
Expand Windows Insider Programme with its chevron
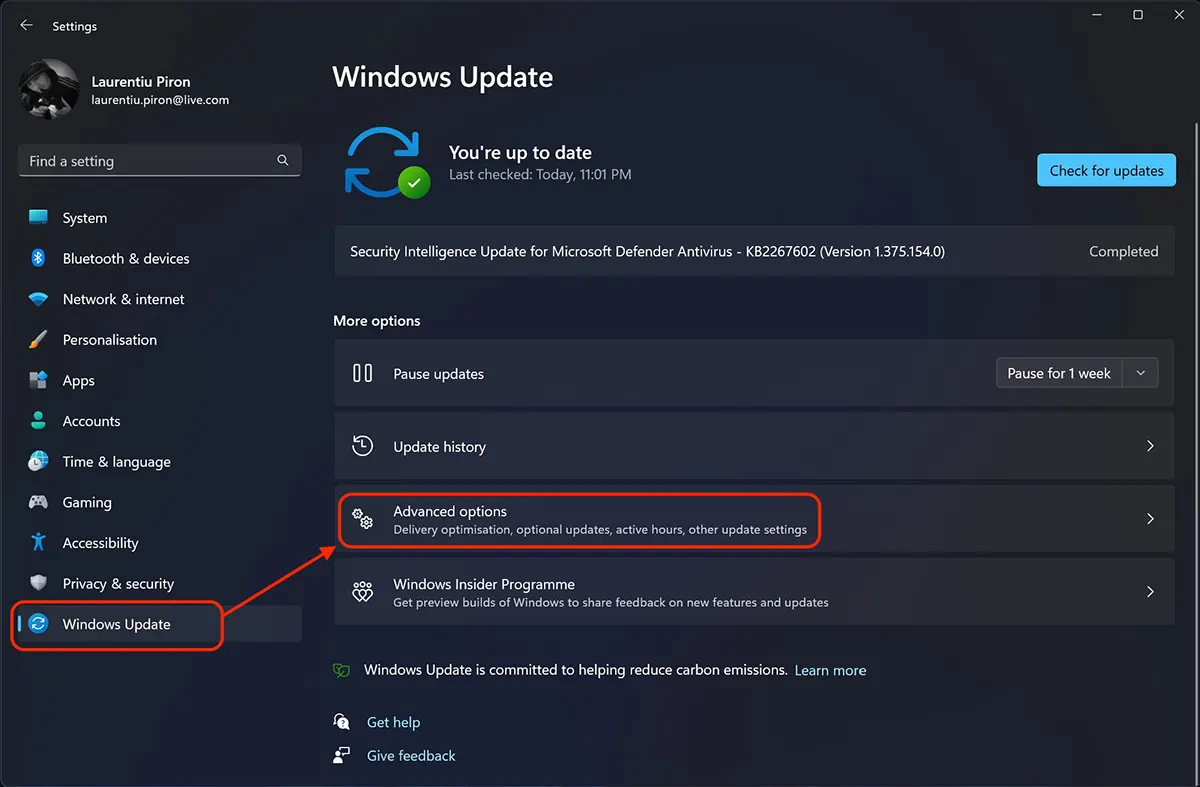[x=1150, y=592]
